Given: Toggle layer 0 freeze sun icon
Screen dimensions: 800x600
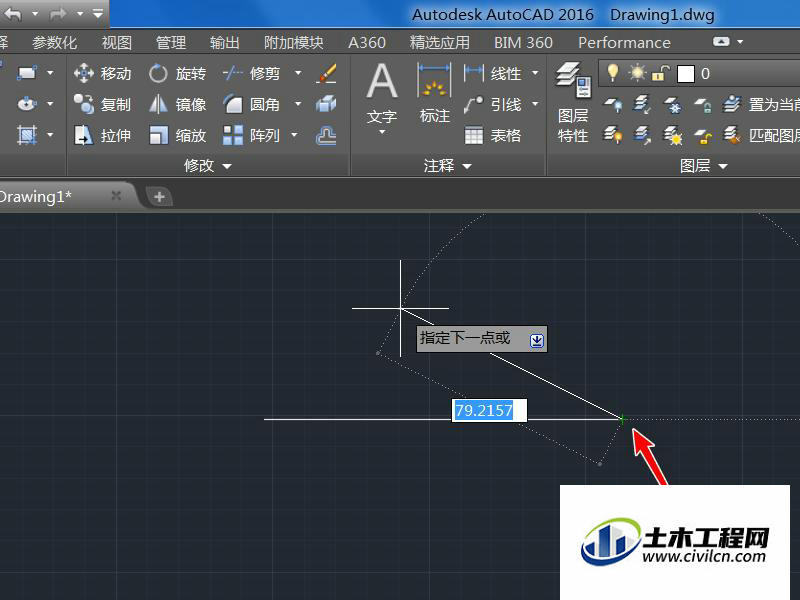Looking at the screenshot, I should (x=637, y=73).
